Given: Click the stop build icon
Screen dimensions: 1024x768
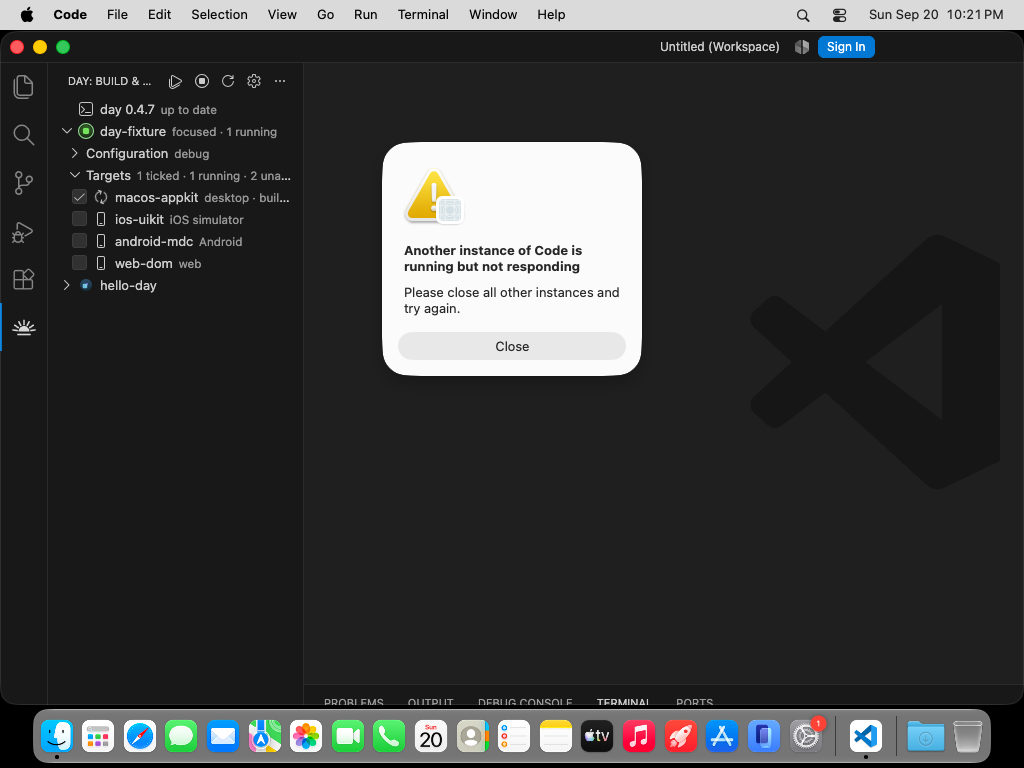Looking at the screenshot, I should point(202,81).
